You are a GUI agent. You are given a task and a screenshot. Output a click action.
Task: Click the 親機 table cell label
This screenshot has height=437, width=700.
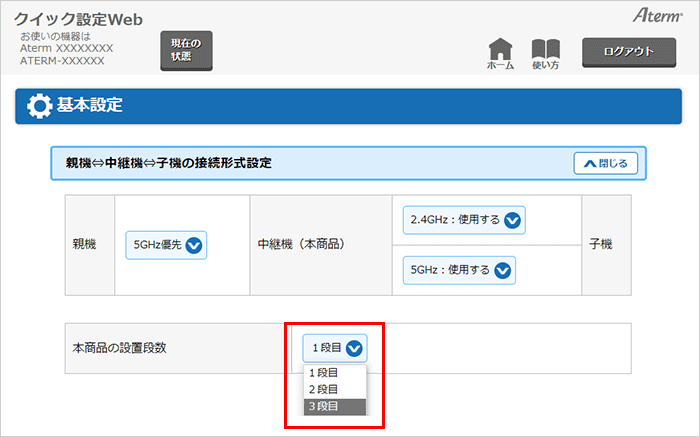pyautogui.click(x=85, y=245)
